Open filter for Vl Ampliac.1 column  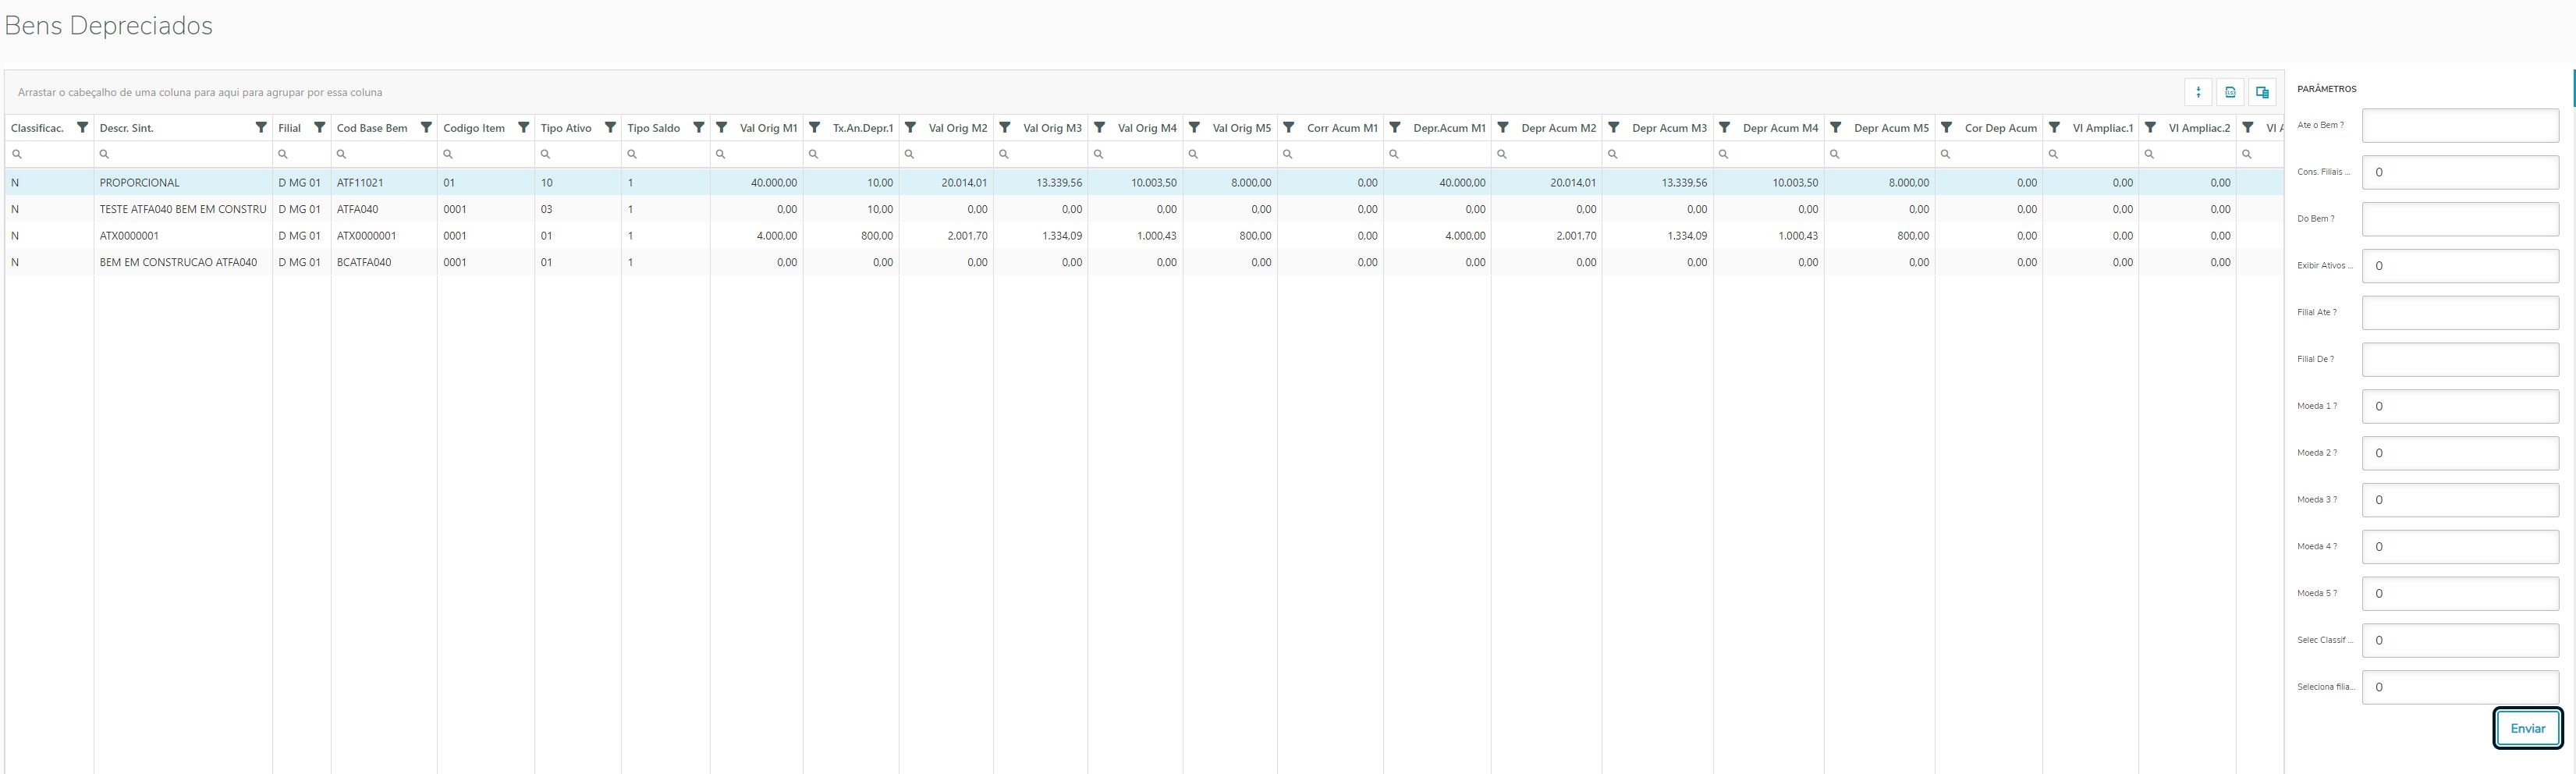[x=2054, y=128]
